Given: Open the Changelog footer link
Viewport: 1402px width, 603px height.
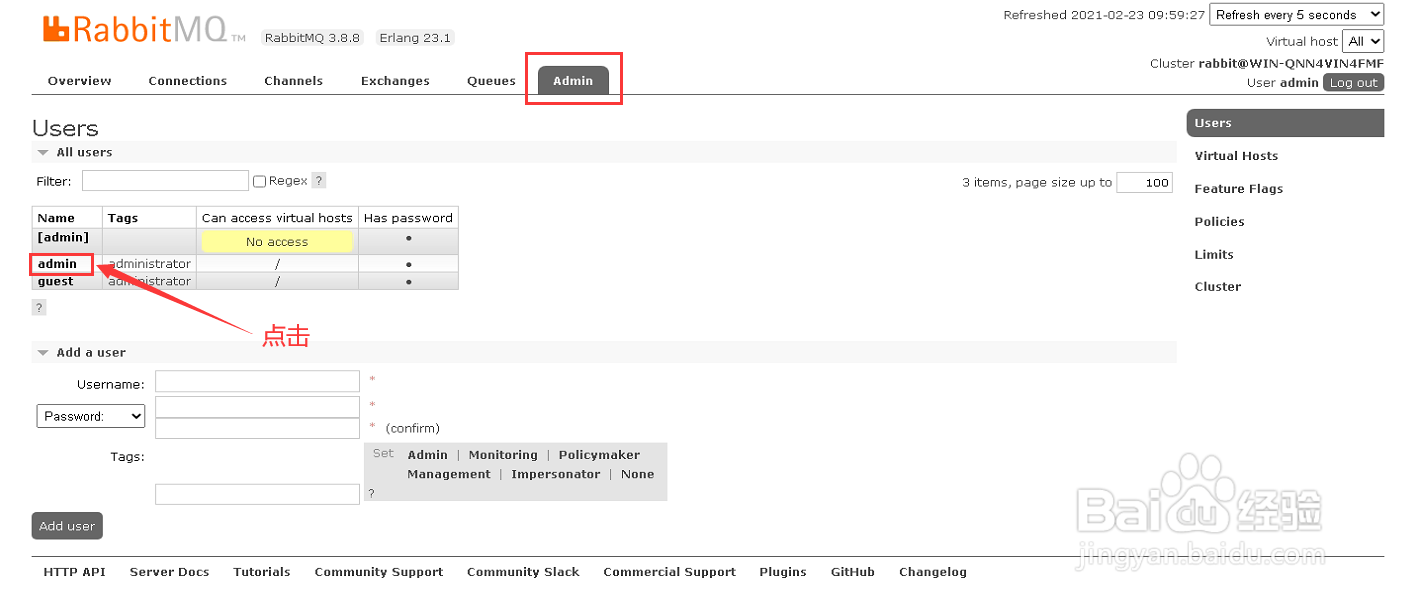Looking at the screenshot, I should point(933,572).
